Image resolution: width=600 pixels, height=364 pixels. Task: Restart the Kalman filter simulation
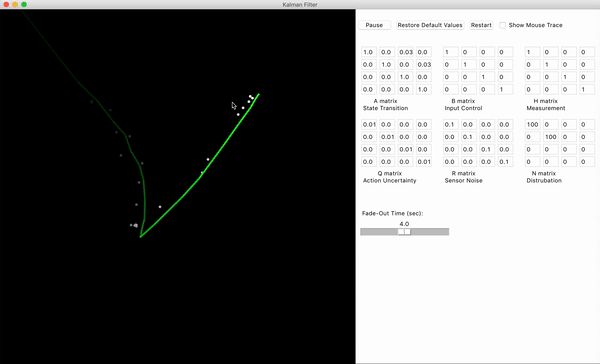click(481, 25)
